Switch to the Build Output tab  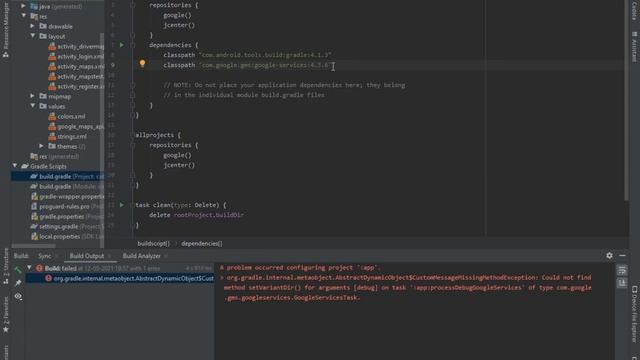[x=87, y=256]
